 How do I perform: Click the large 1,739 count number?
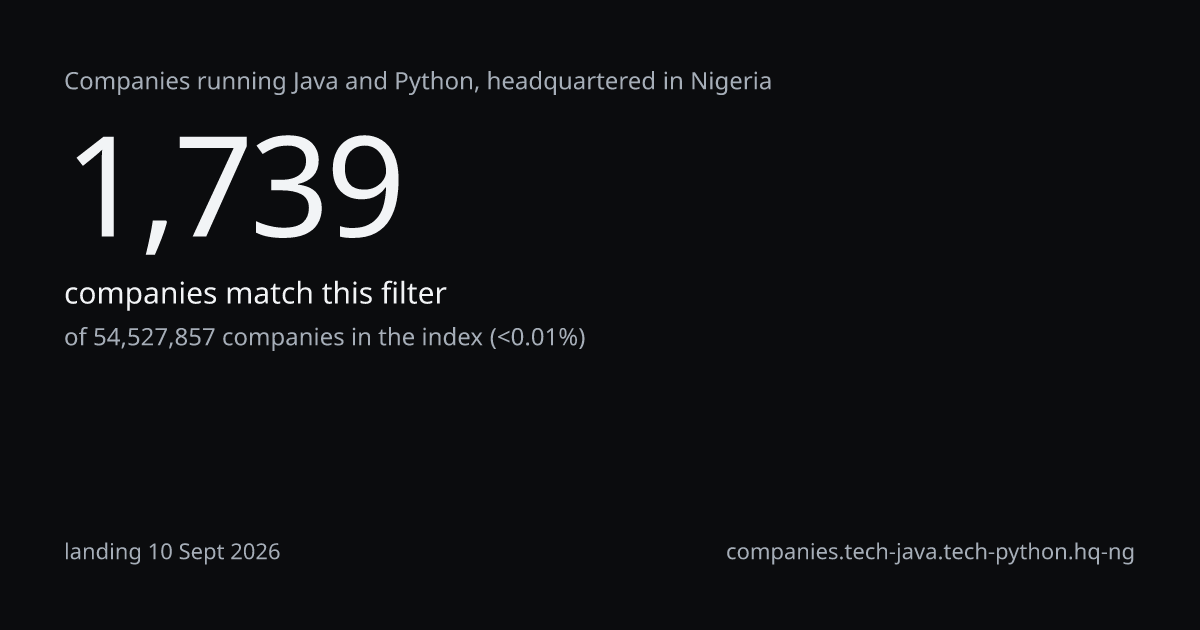pyautogui.click(x=233, y=189)
